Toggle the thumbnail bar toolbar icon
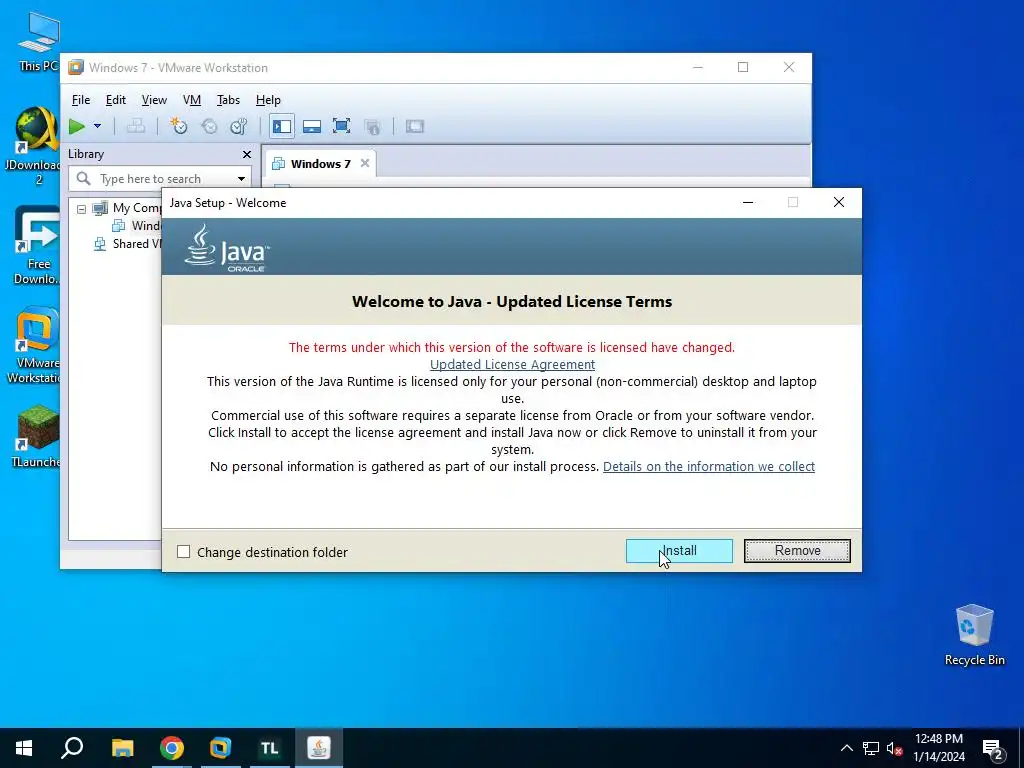Screen dimensions: 1024x768 (312, 126)
